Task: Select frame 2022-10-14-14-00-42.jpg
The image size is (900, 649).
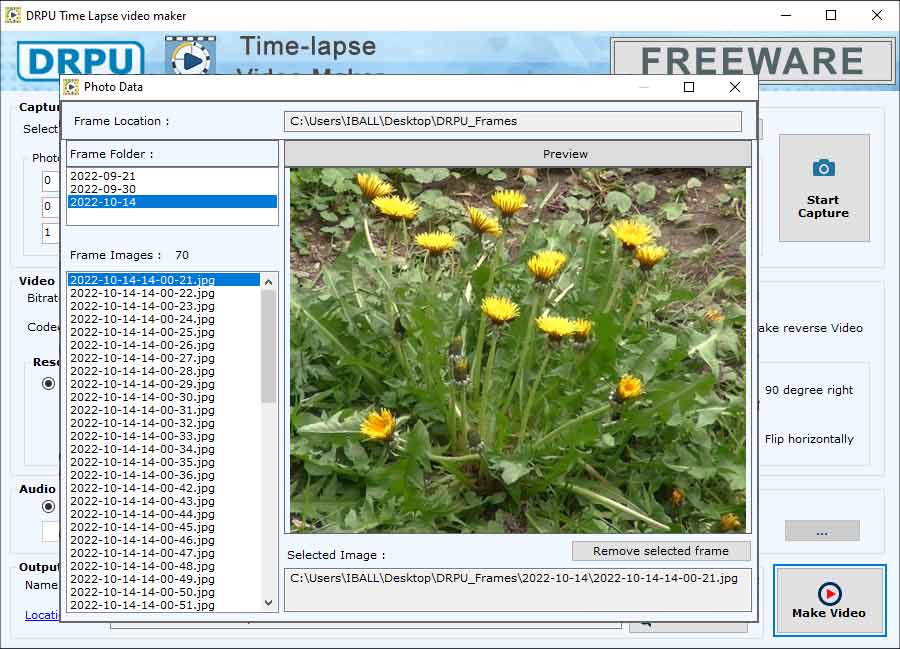Action: click(164, 488)
